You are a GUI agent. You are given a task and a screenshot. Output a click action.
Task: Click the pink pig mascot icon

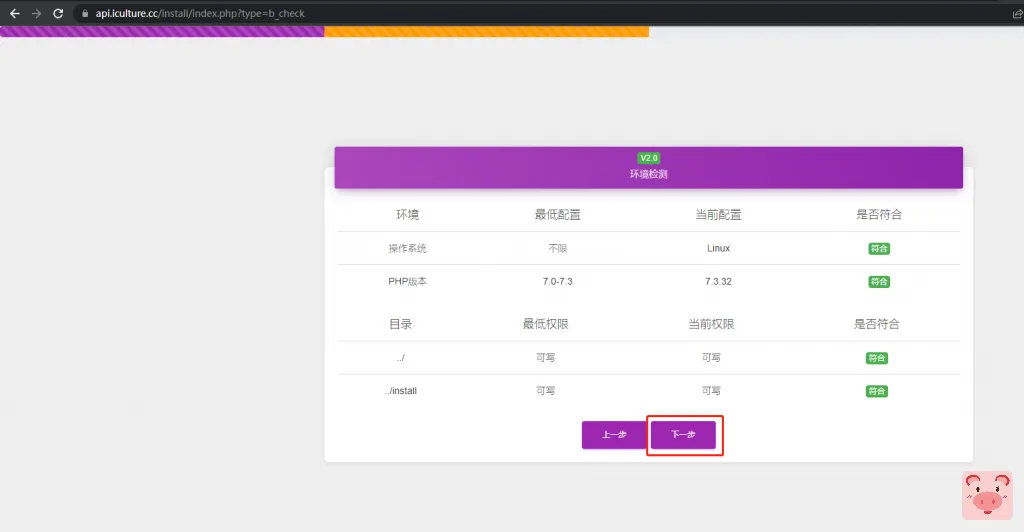[x=987, y=495]
